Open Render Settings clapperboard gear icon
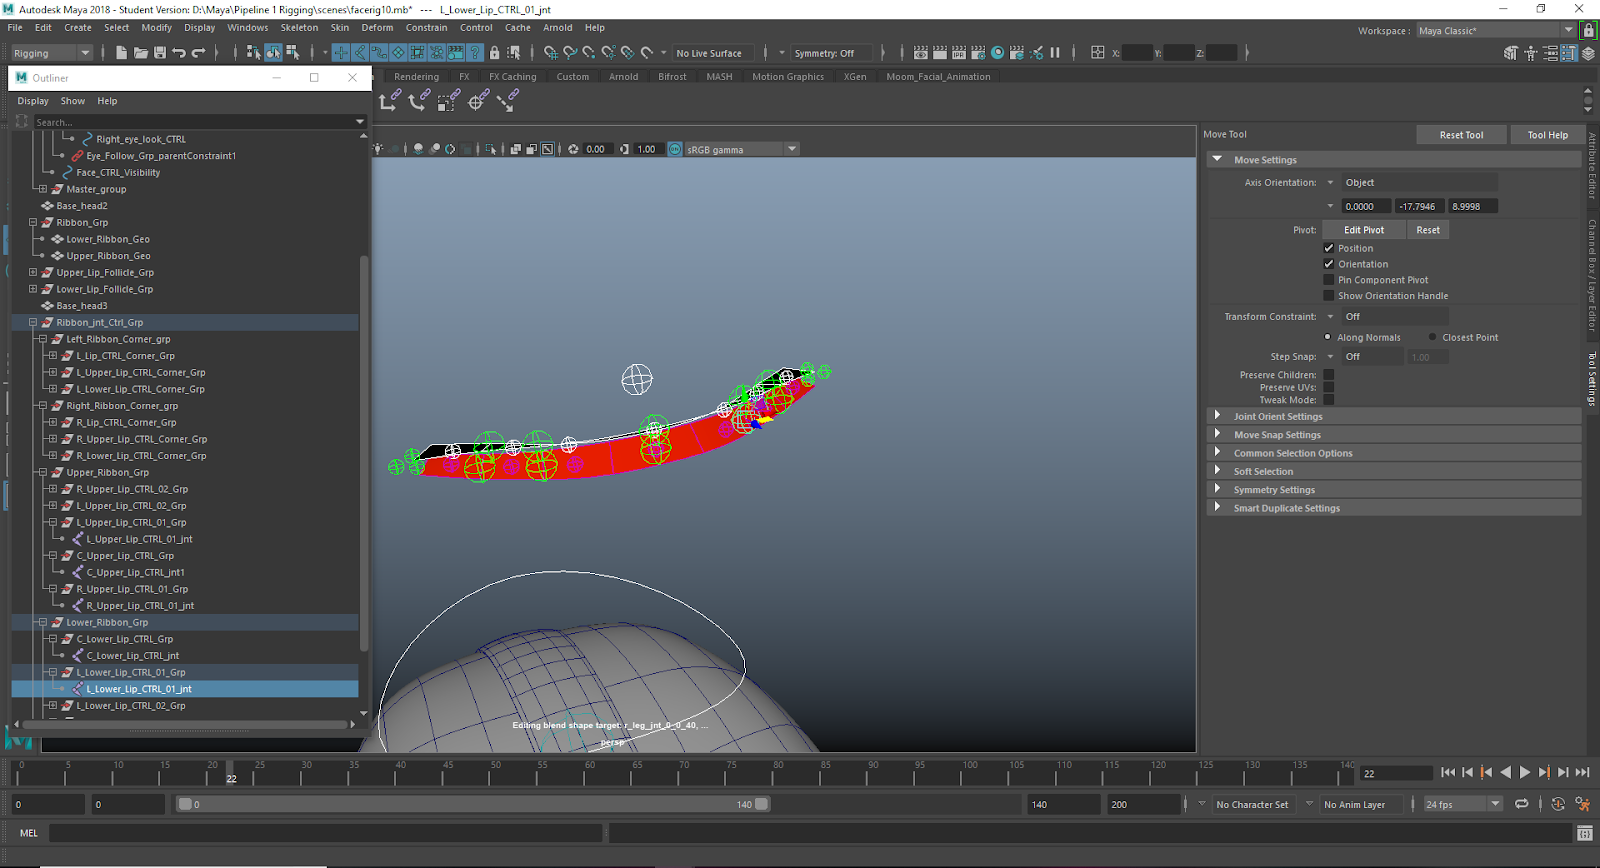The height and width of the screenshot is (868, 1600). [x=978, y=53]
